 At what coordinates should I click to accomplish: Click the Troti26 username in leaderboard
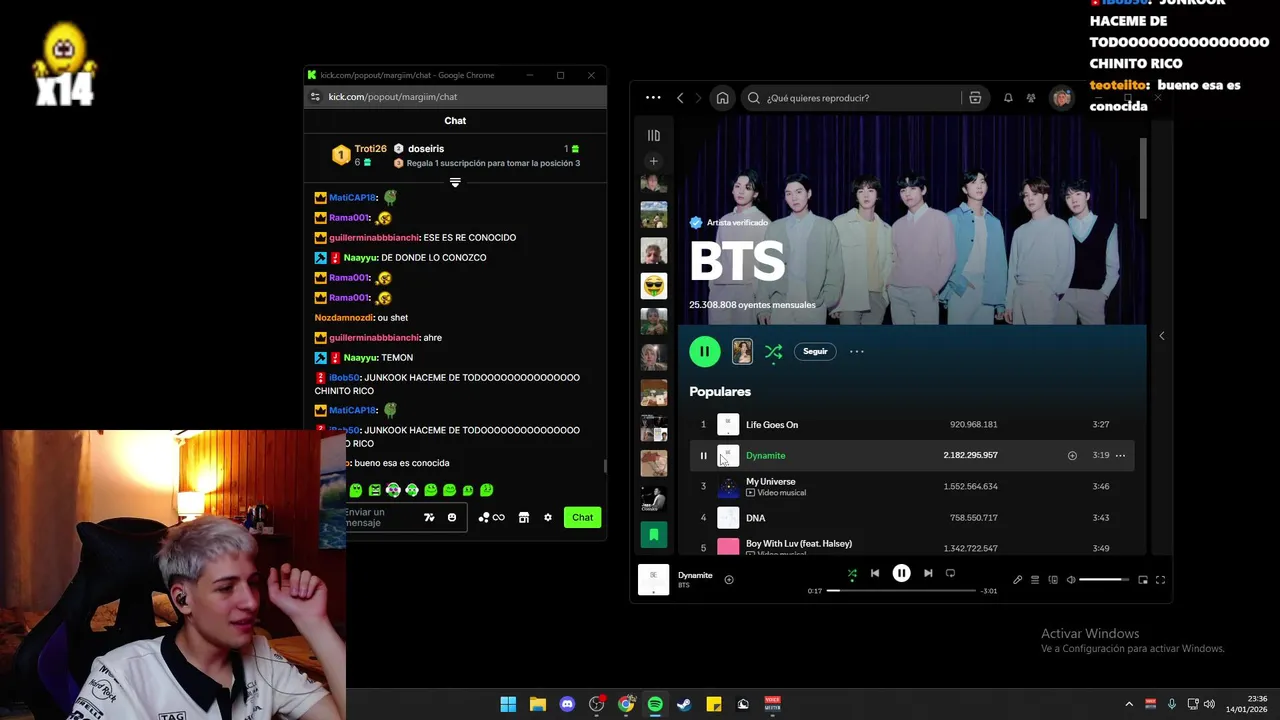pos(370,149)
